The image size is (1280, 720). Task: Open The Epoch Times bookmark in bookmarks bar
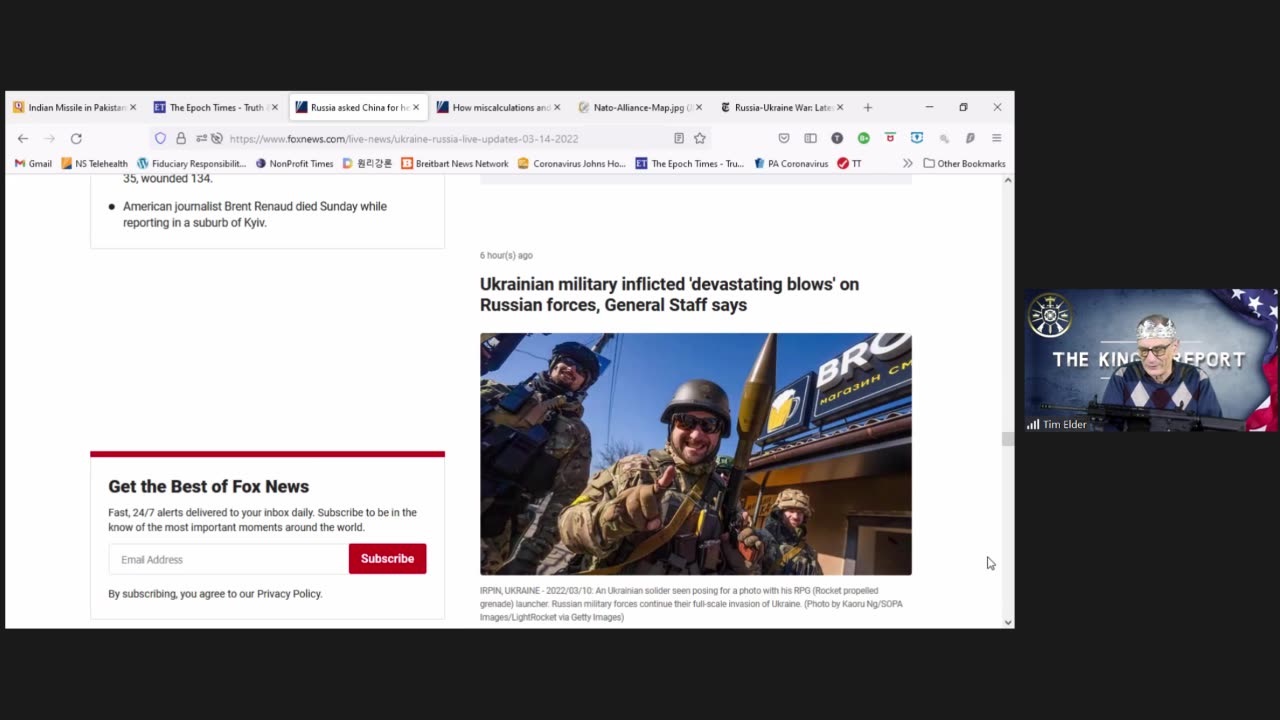[x=690, y=164]
